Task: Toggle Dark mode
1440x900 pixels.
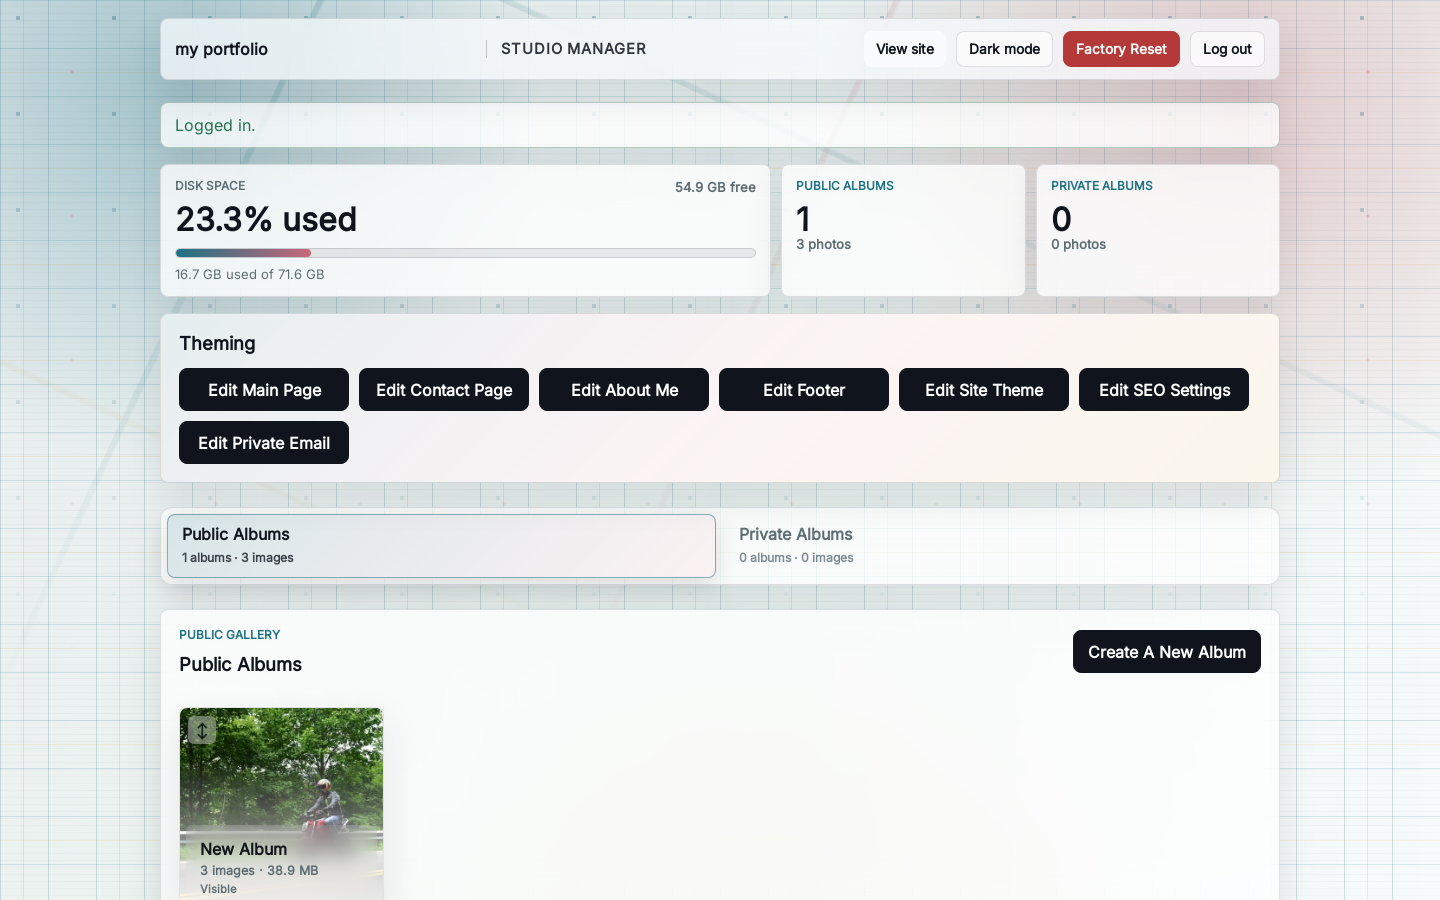Action: click(x=1004, y=49)
